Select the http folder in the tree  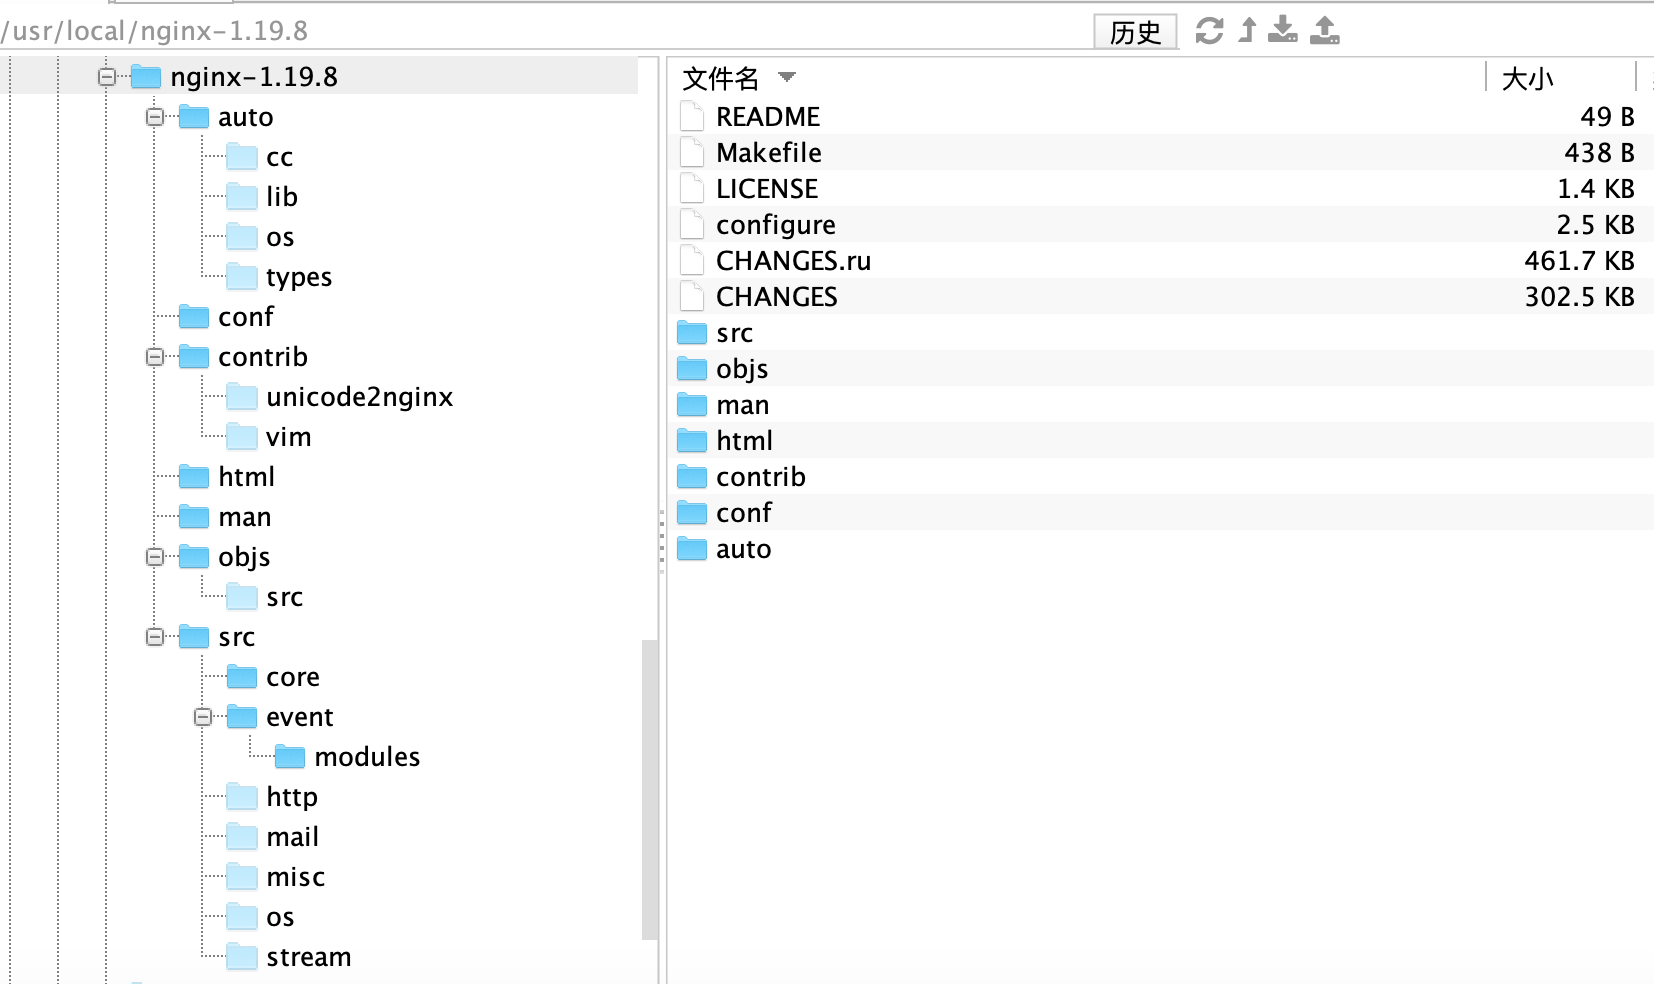272,797
